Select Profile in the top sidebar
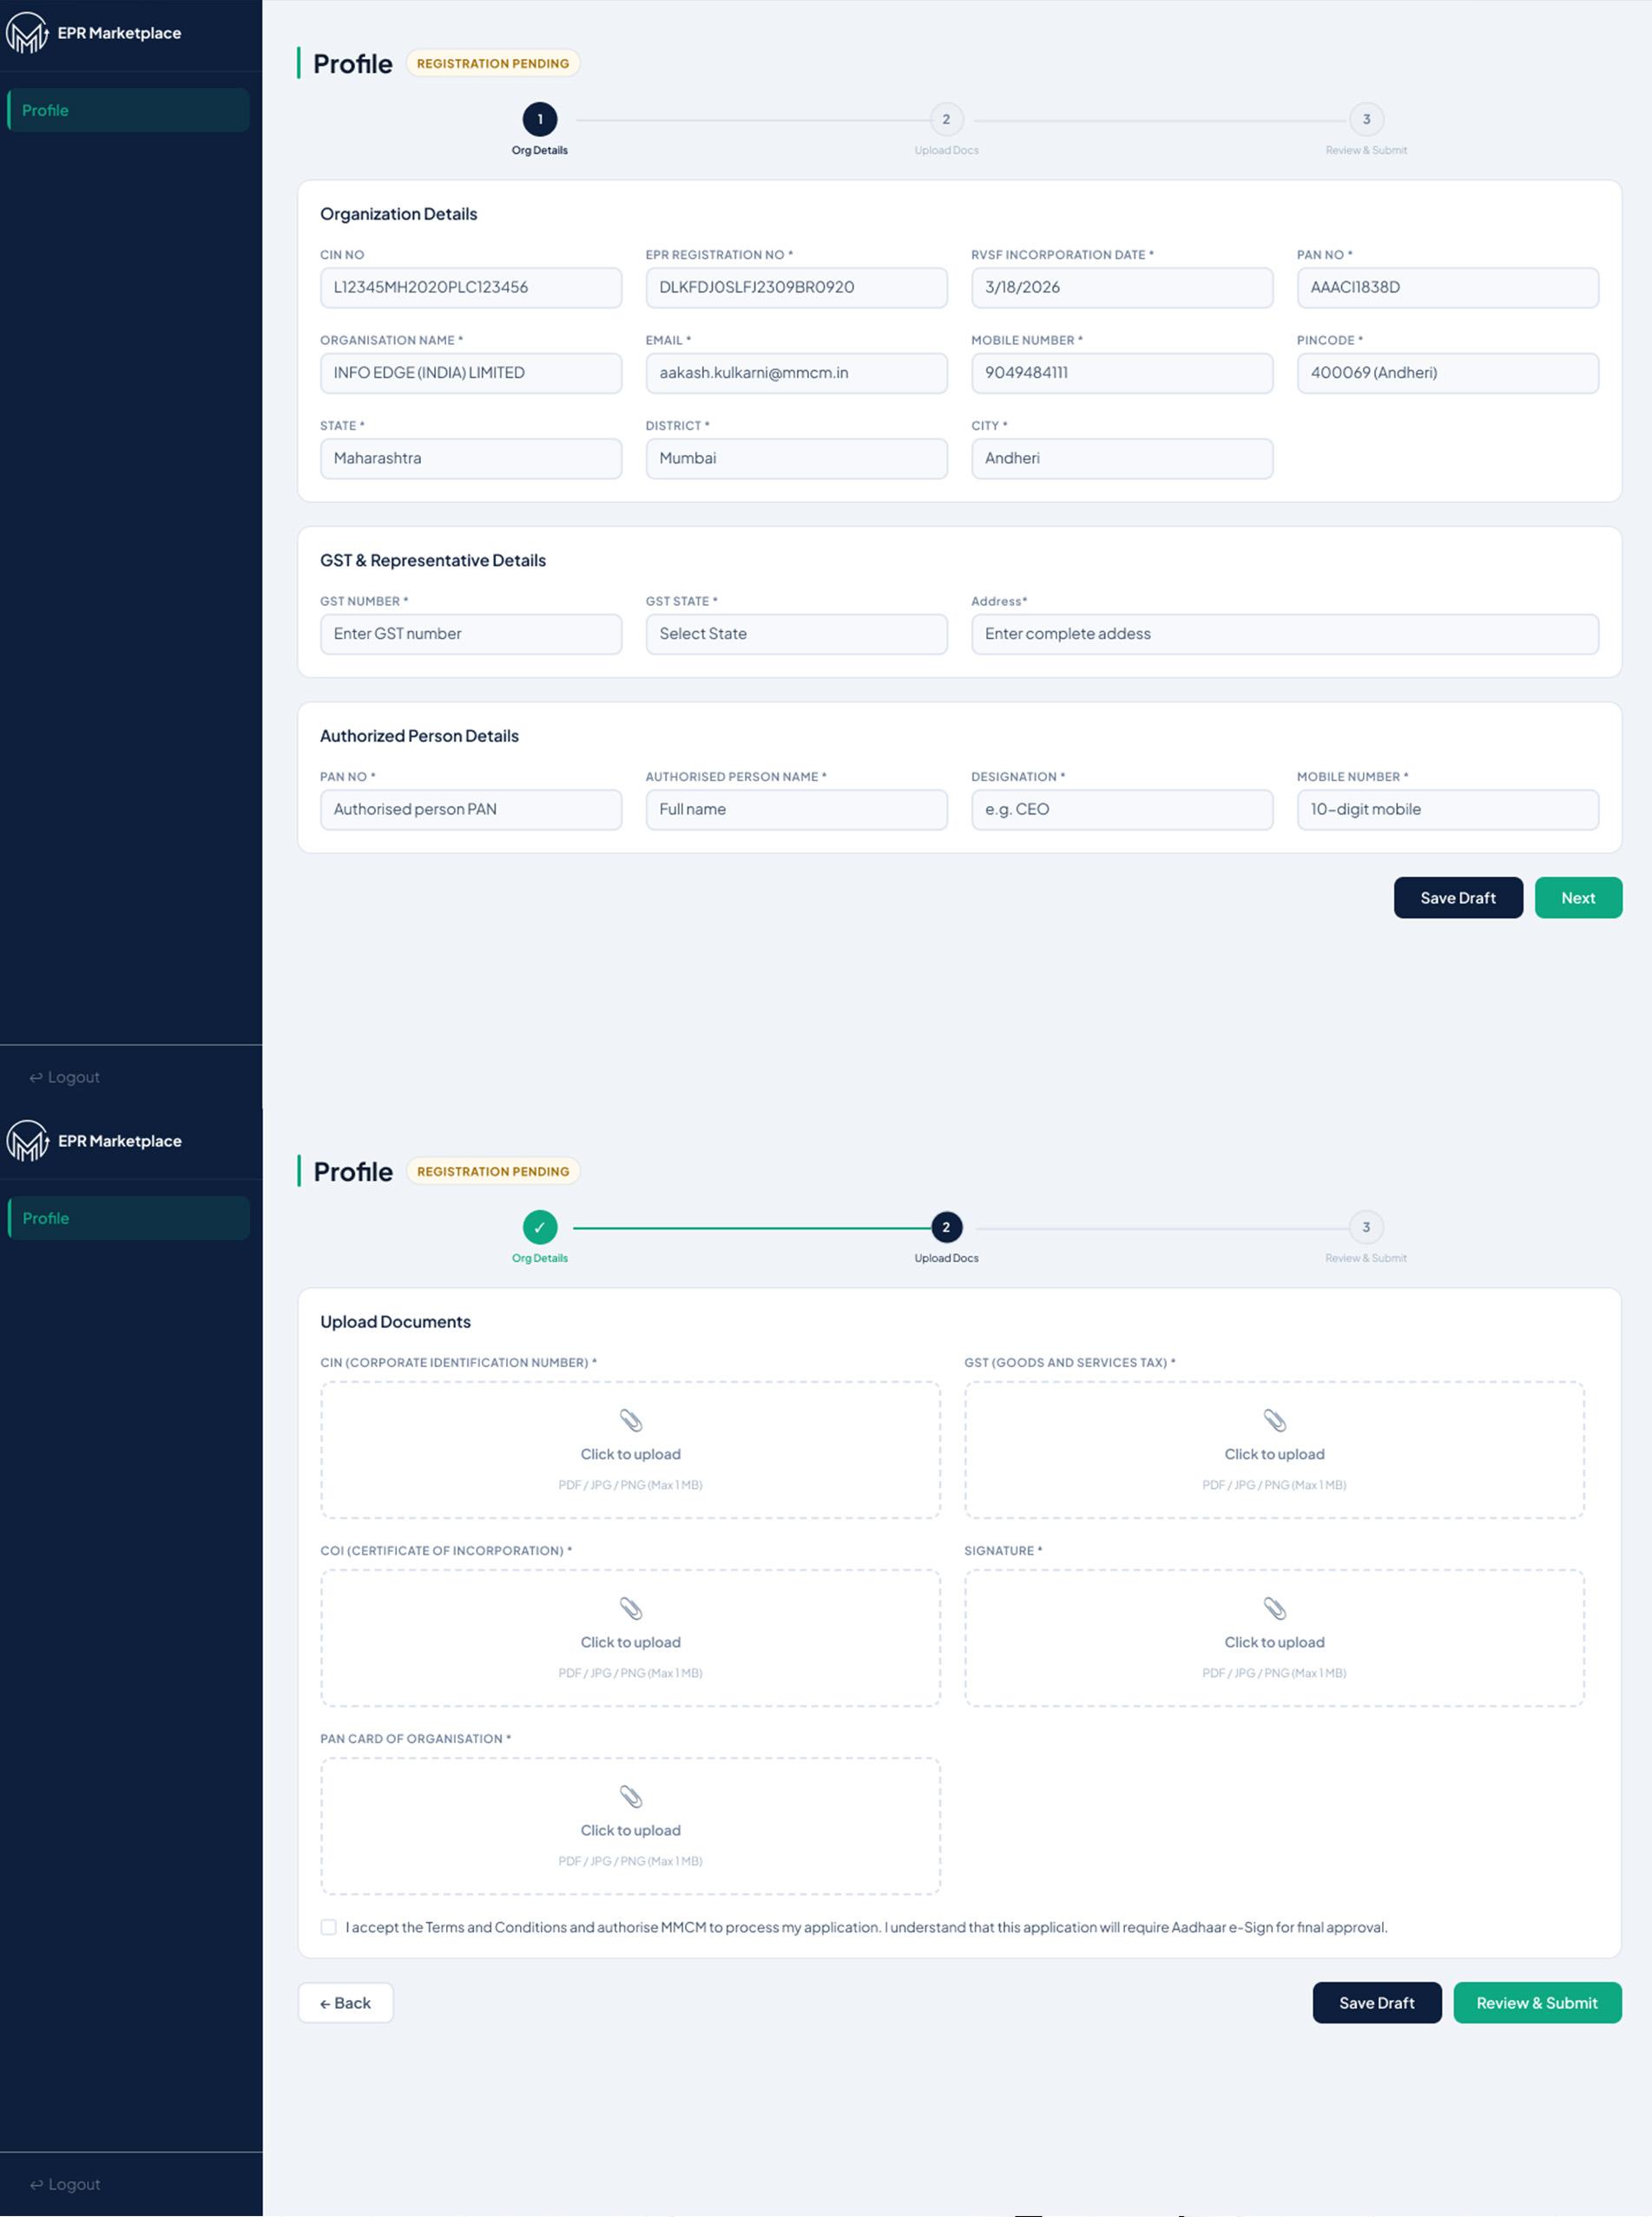The image size is (1652, 2217). coord(128,110)
